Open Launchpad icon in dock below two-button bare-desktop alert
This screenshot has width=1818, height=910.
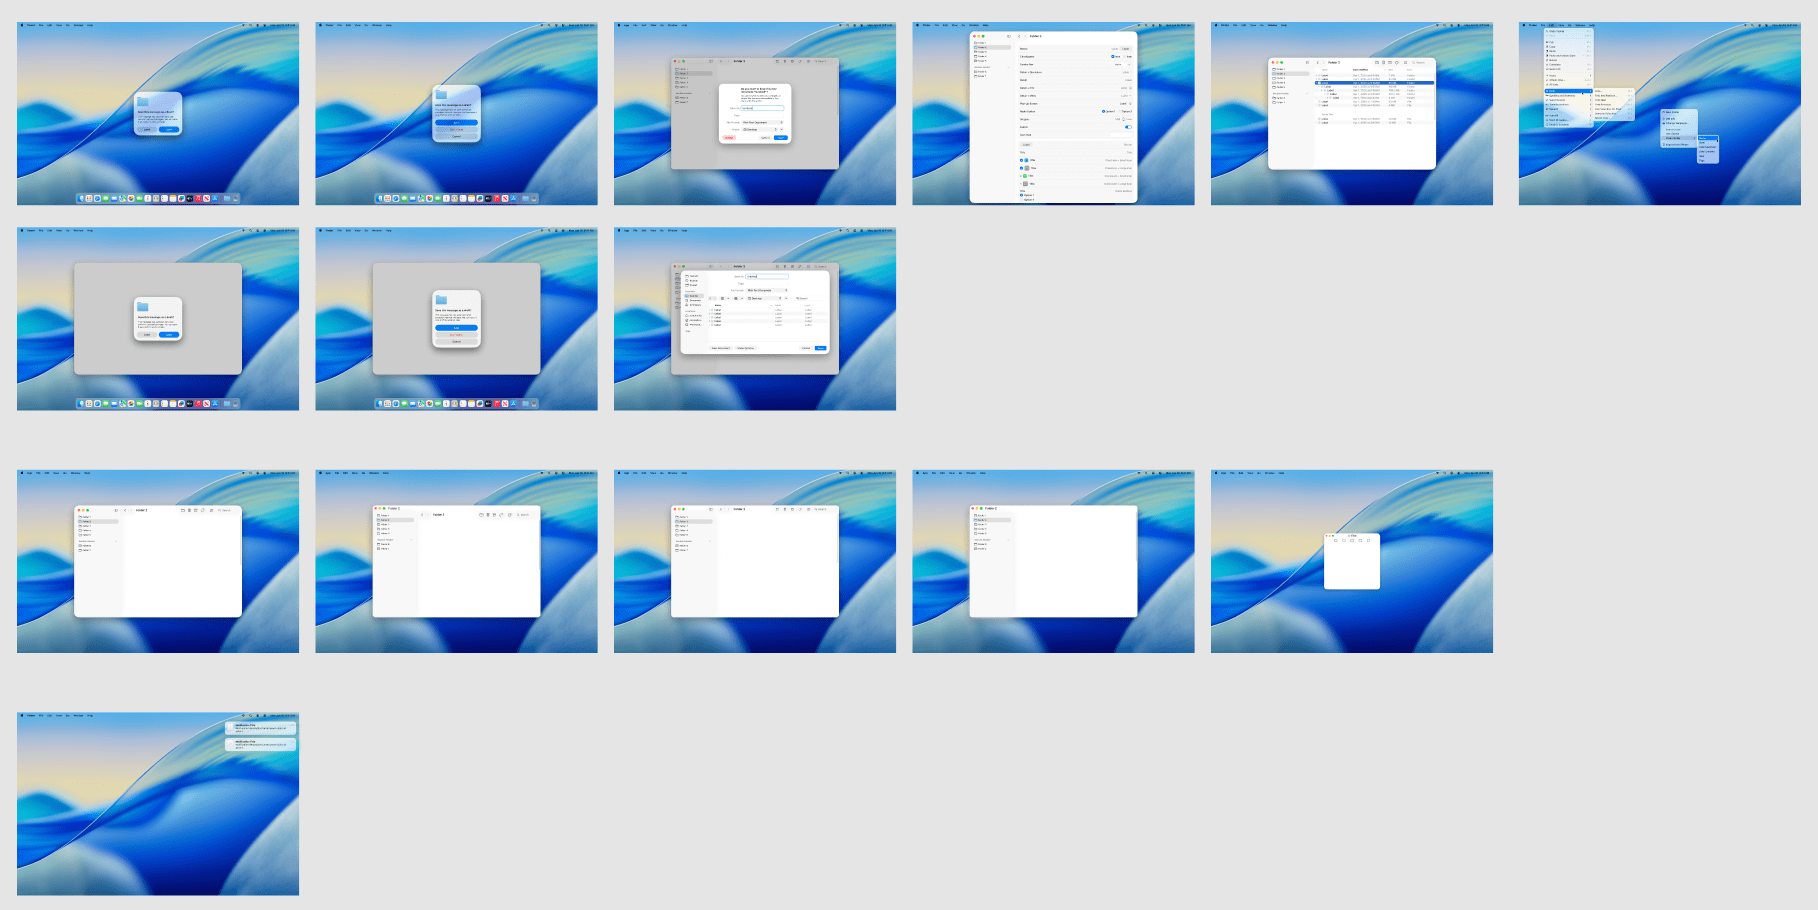89,199
